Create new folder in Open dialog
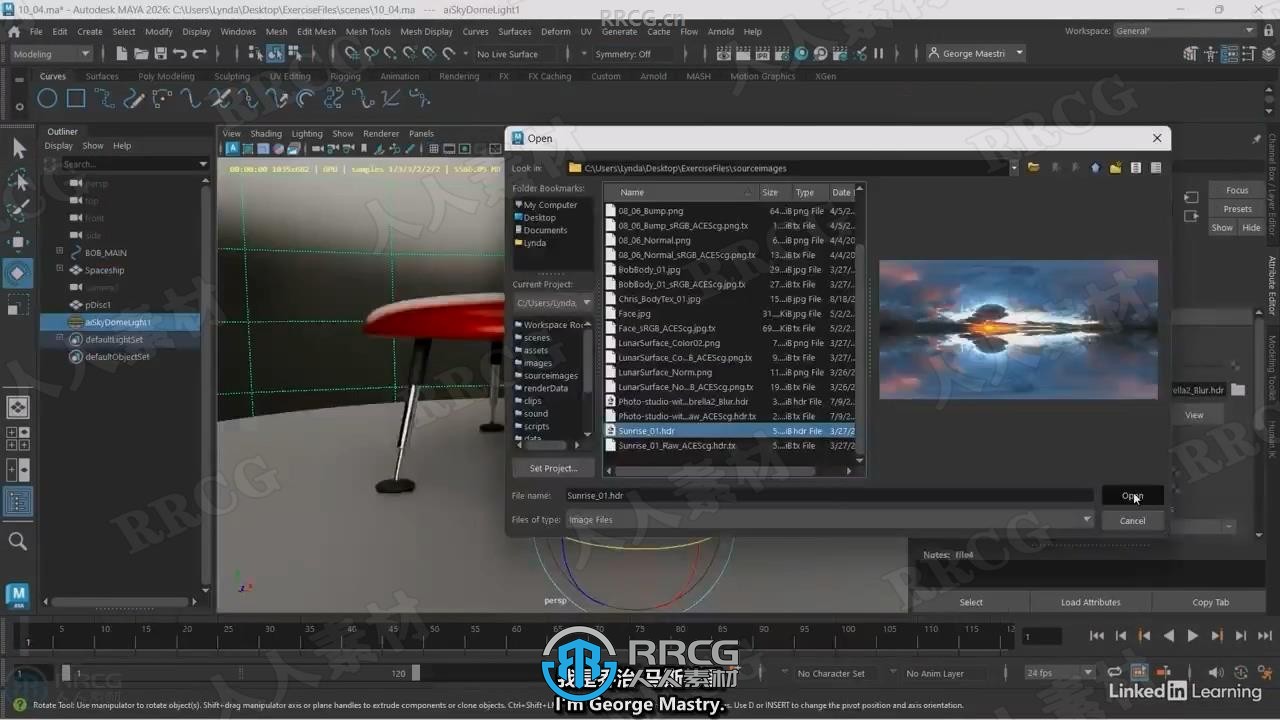 [x=1115, y=168]
